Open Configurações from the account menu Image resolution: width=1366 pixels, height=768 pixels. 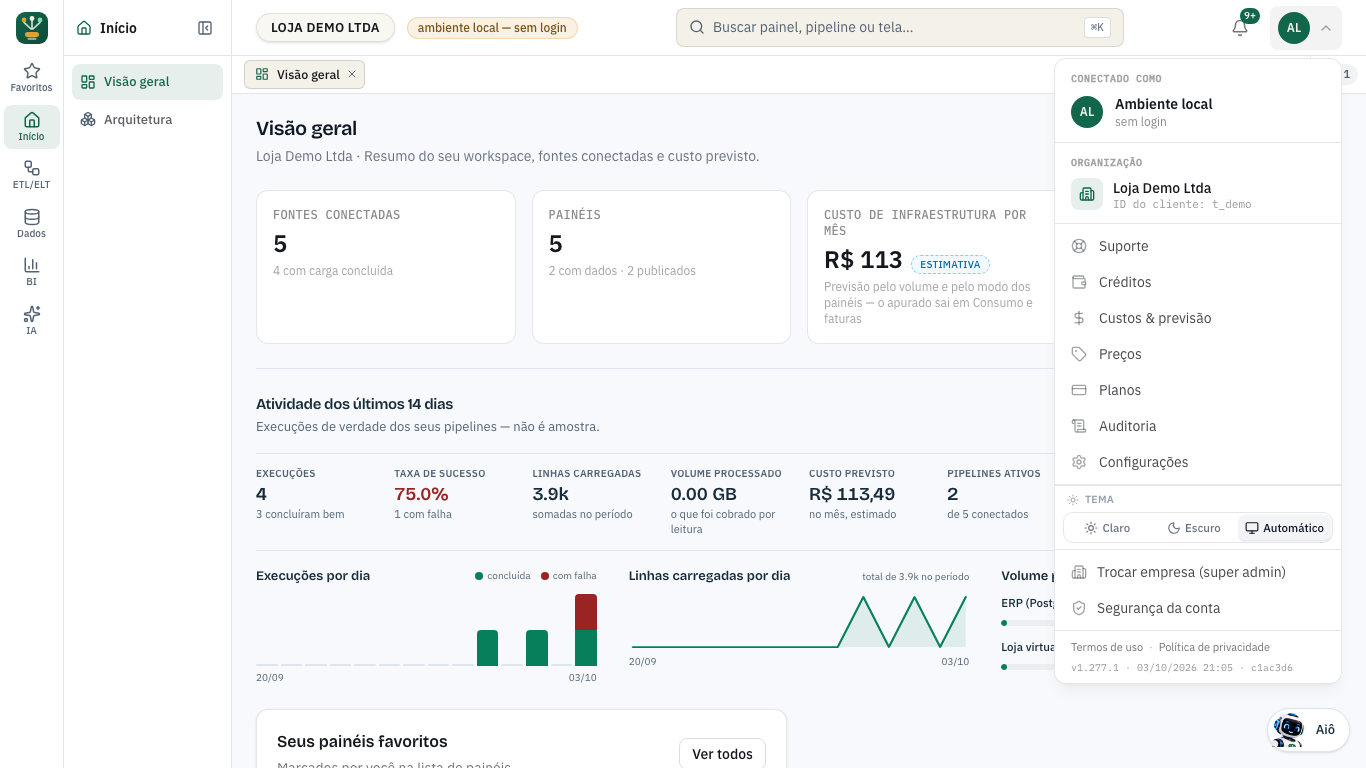pyautogui.click(x=1198, y=462)
